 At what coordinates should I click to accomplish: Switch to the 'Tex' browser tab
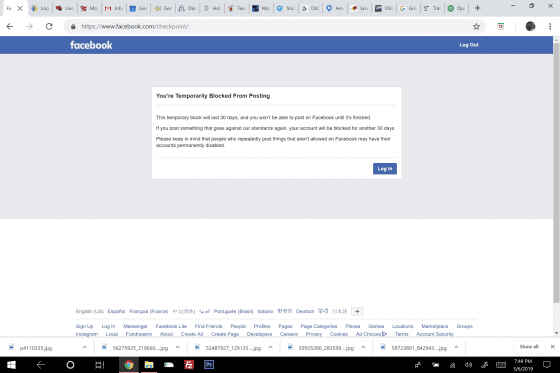coord(236,8)
